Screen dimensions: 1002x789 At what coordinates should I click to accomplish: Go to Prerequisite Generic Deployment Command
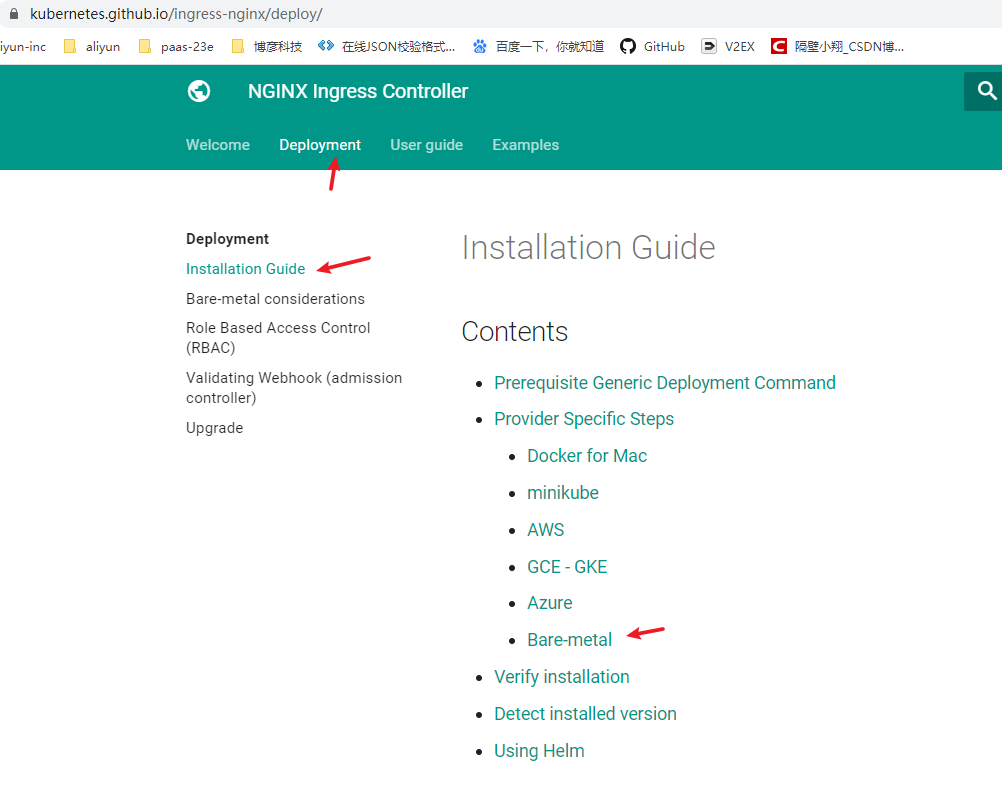pyautogui.click(x=665, y=383)
